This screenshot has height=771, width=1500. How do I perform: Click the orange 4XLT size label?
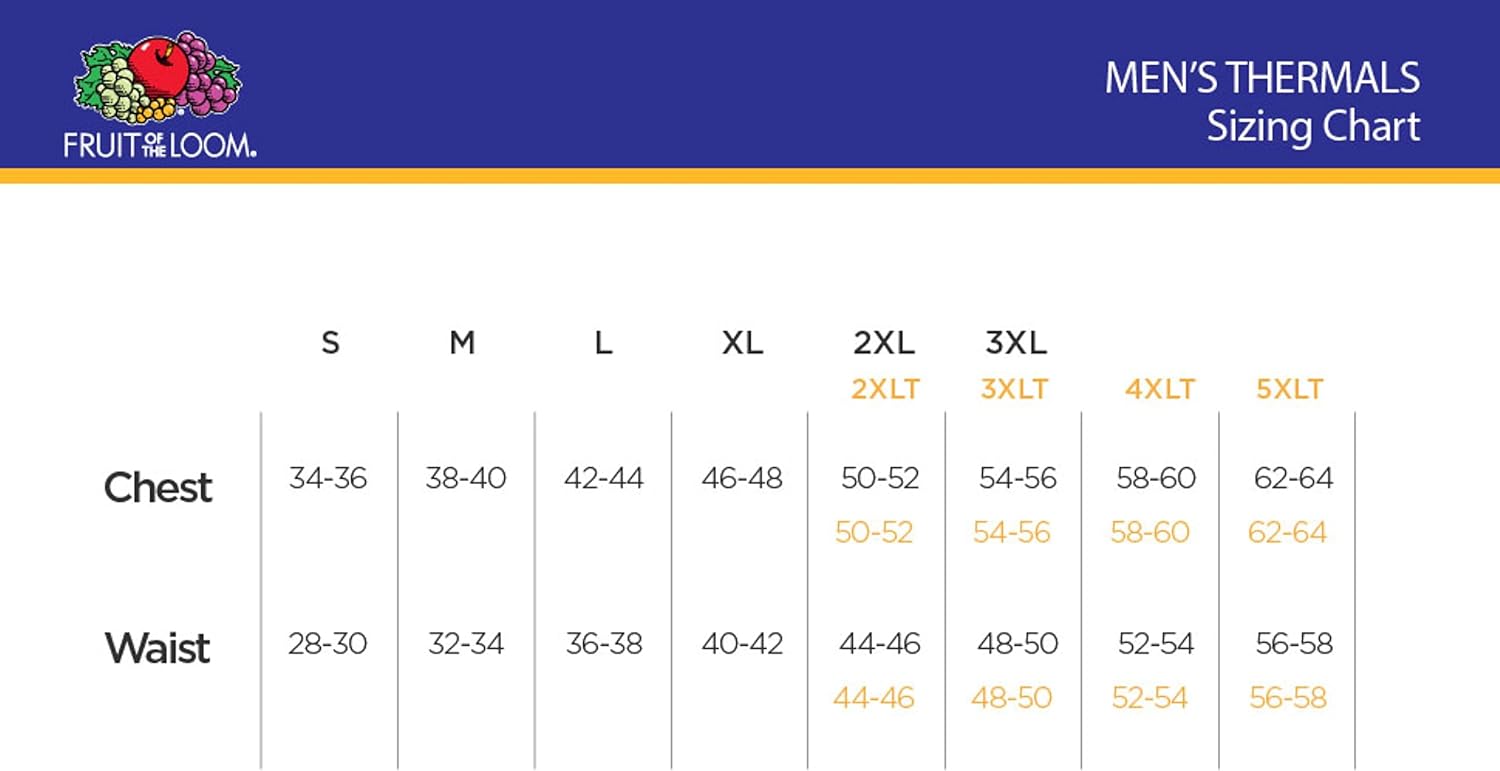coord(1159,389)
